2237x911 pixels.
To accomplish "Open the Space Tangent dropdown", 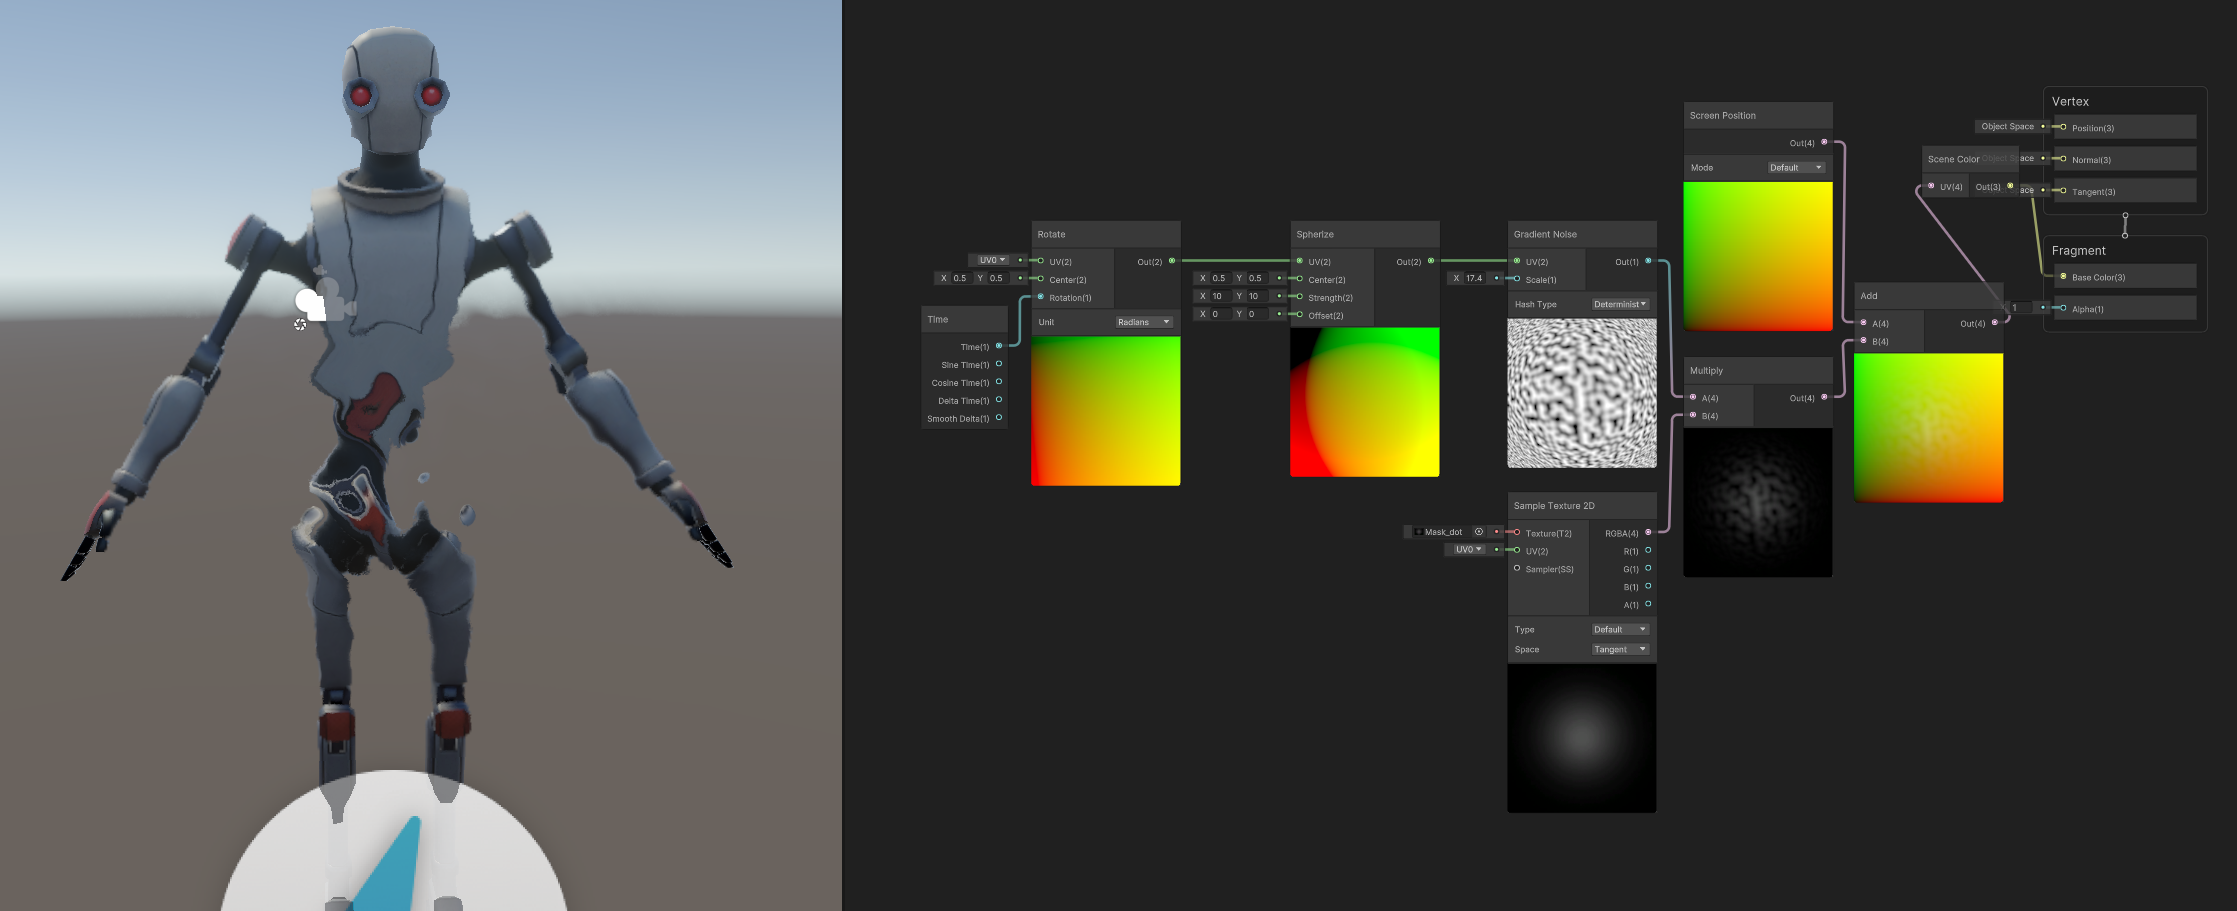I will (1620, 649).
